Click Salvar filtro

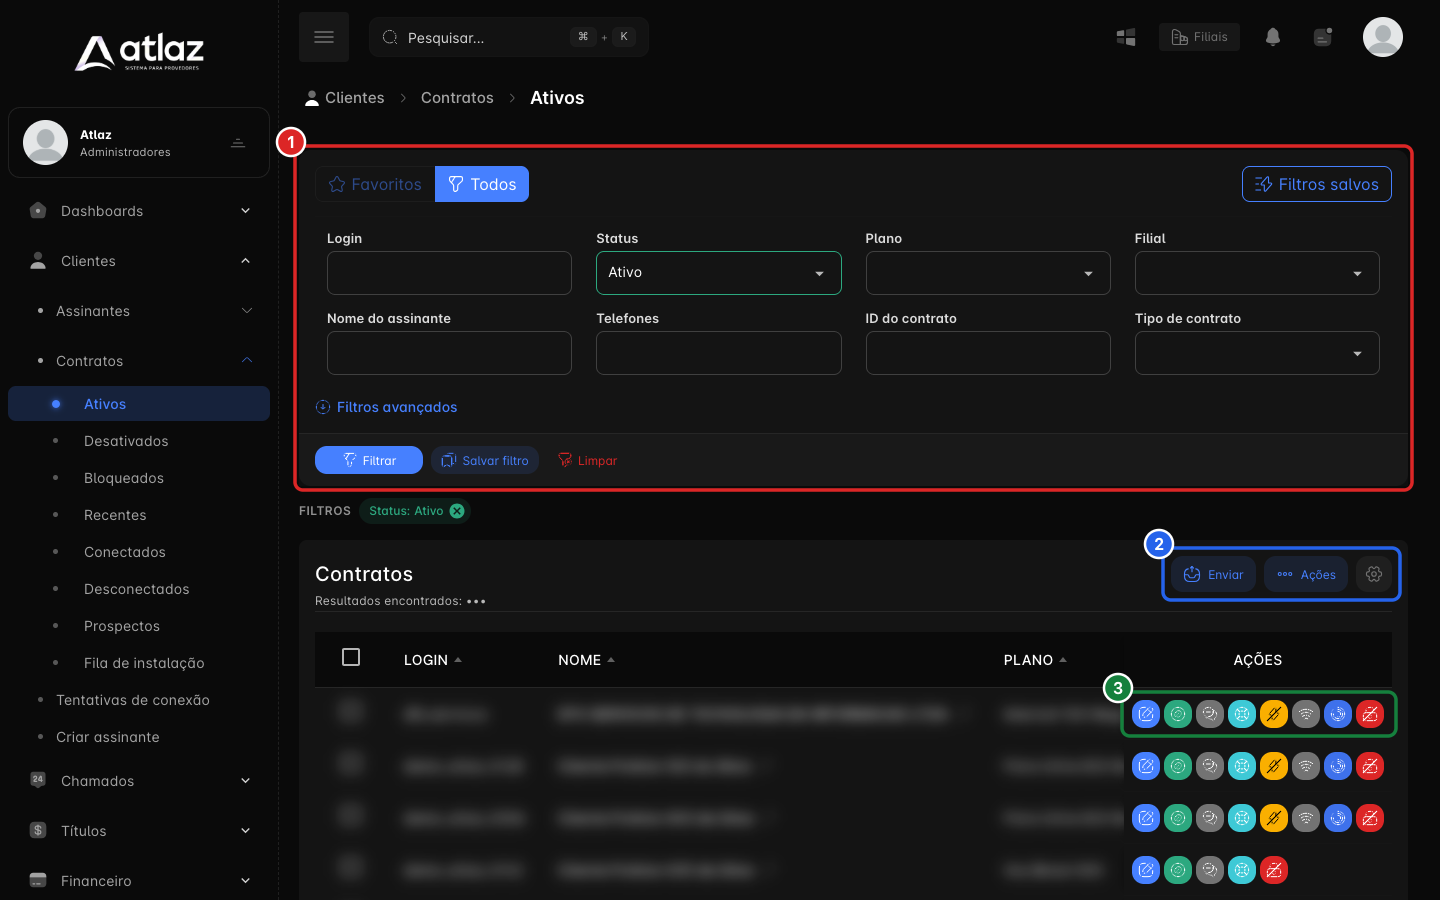(485, 460)
